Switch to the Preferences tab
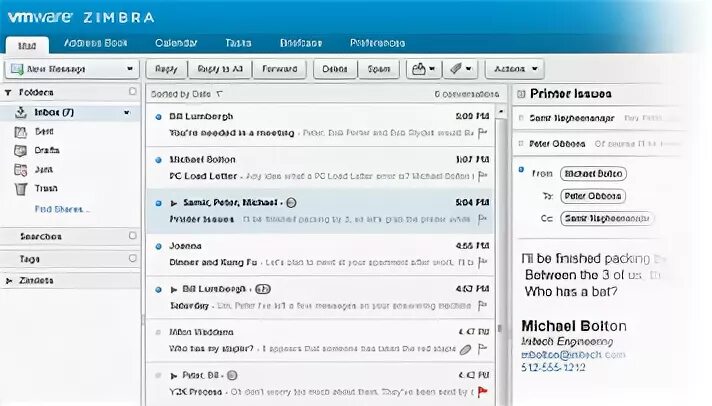The width and height of the screenshot is (712, 406). pyautogui.click(x=377, y=43)
